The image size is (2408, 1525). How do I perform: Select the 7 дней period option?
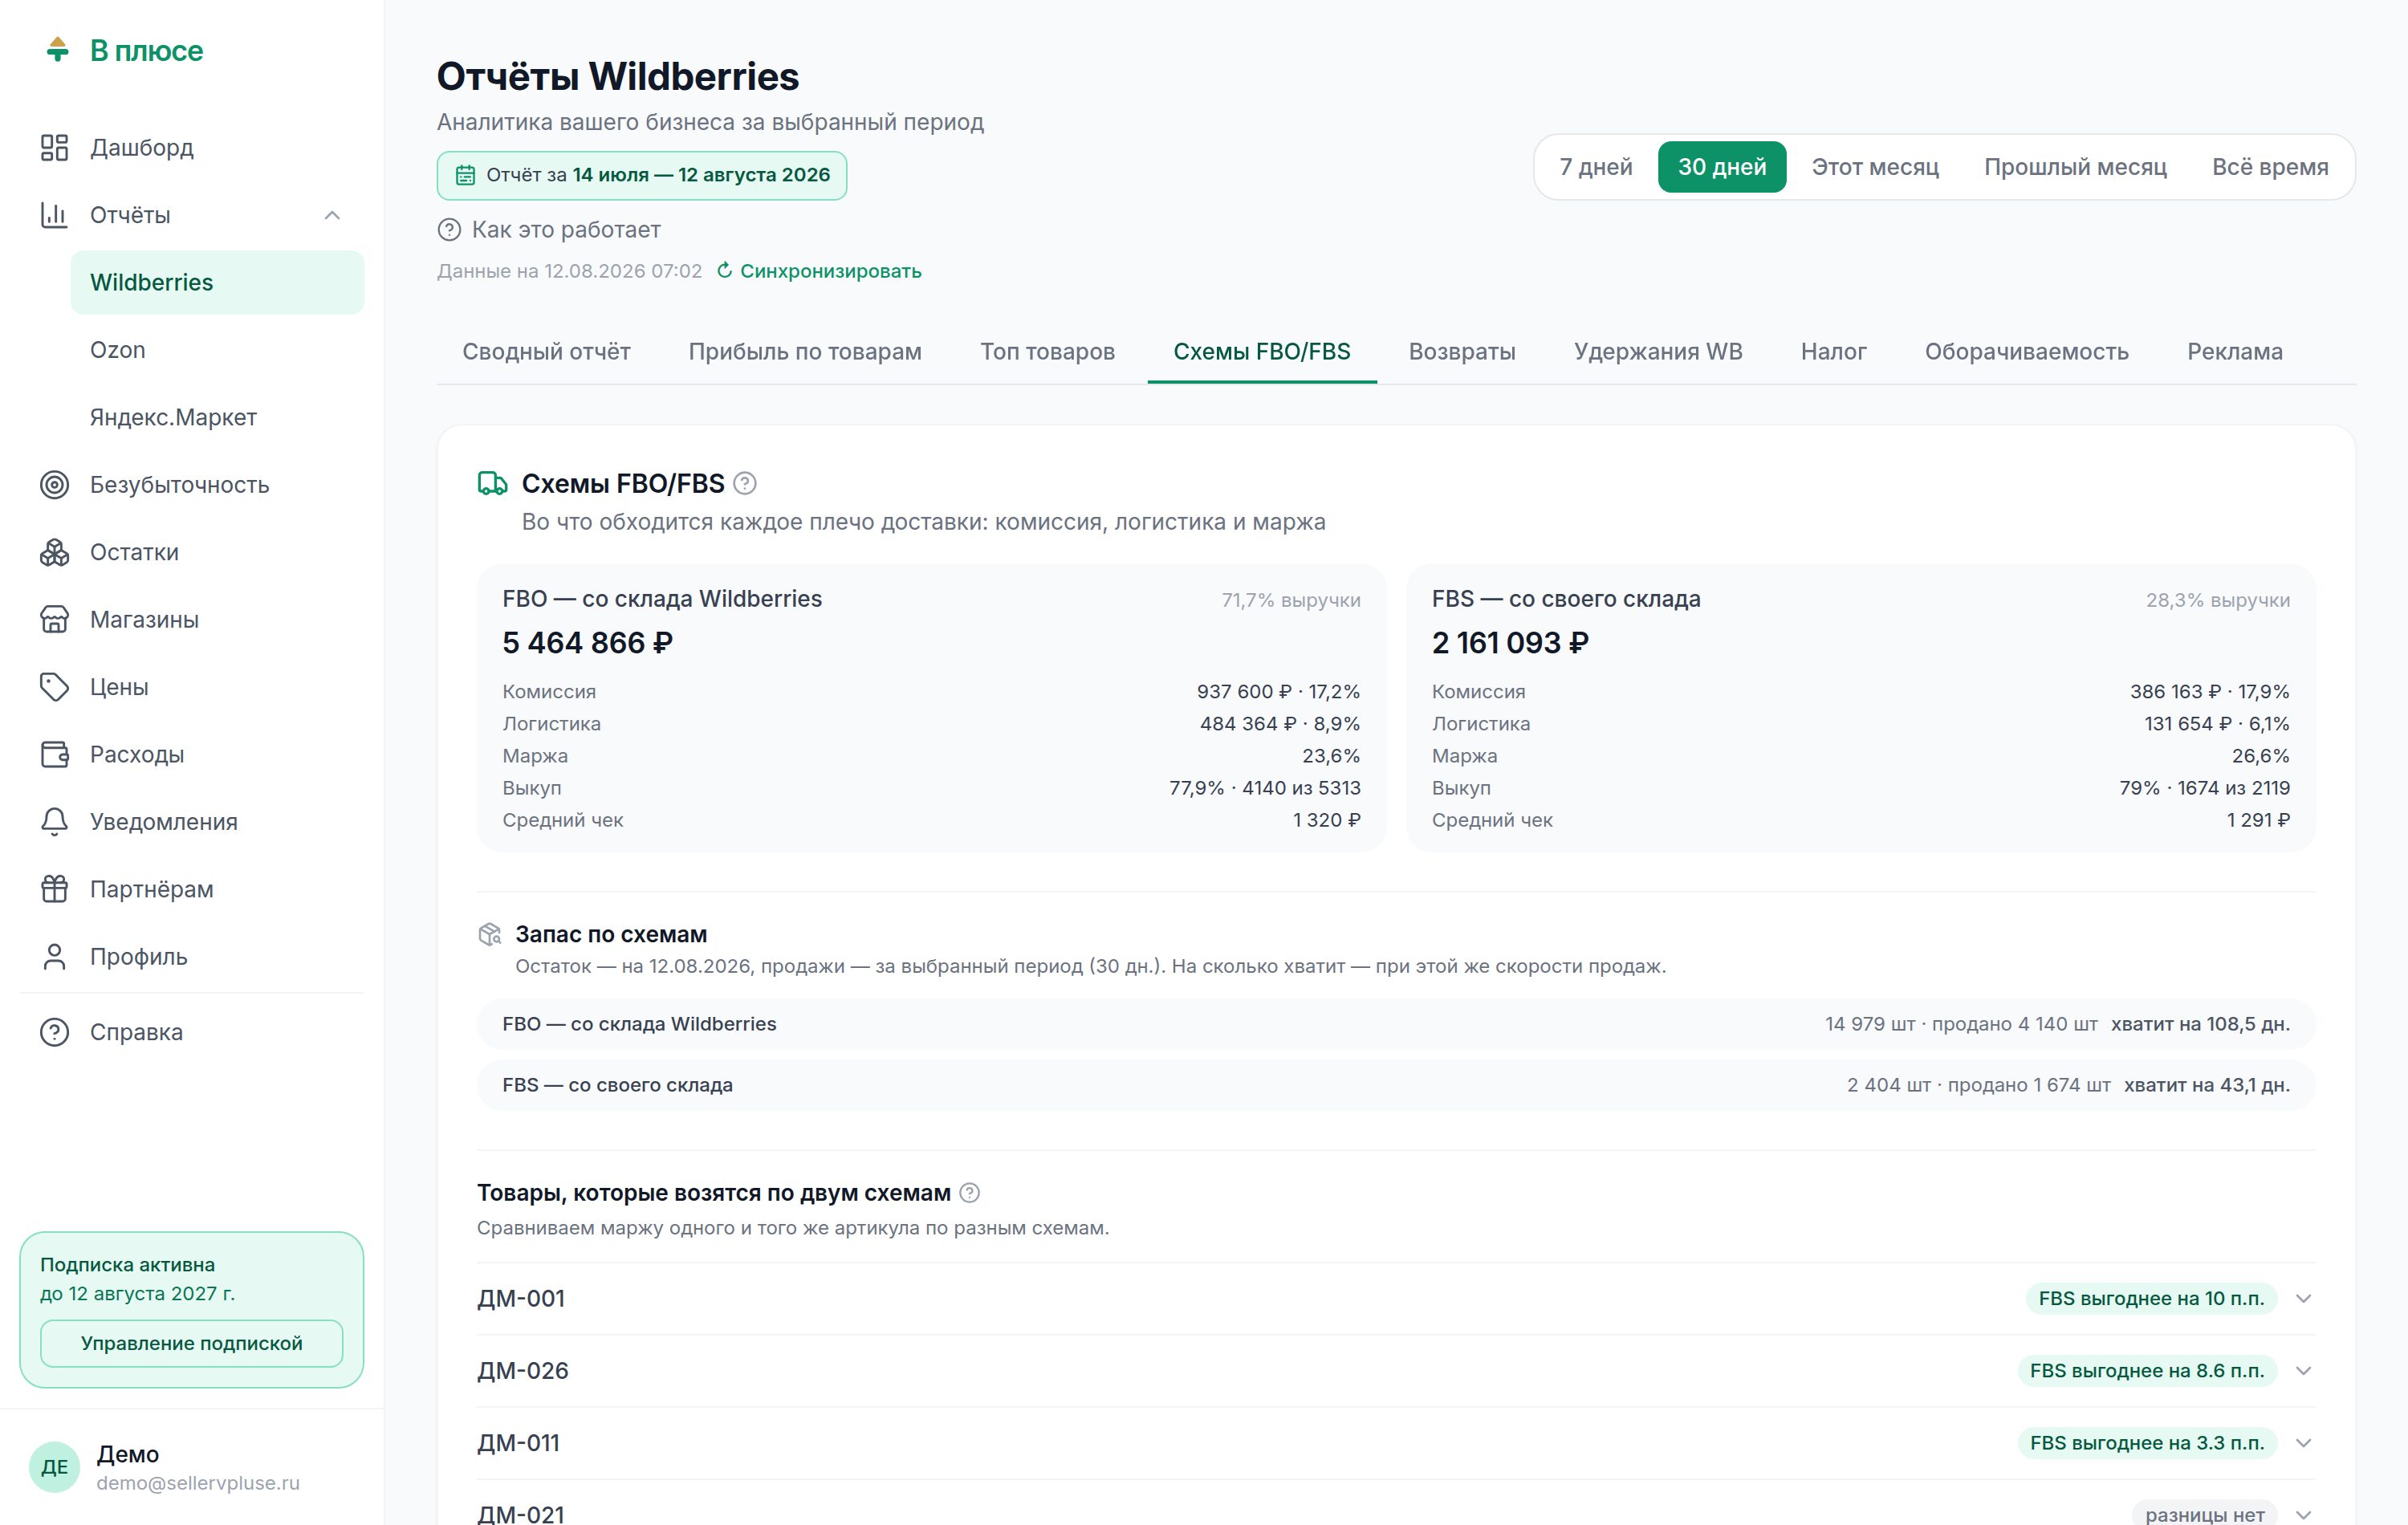click(1595, 167)
